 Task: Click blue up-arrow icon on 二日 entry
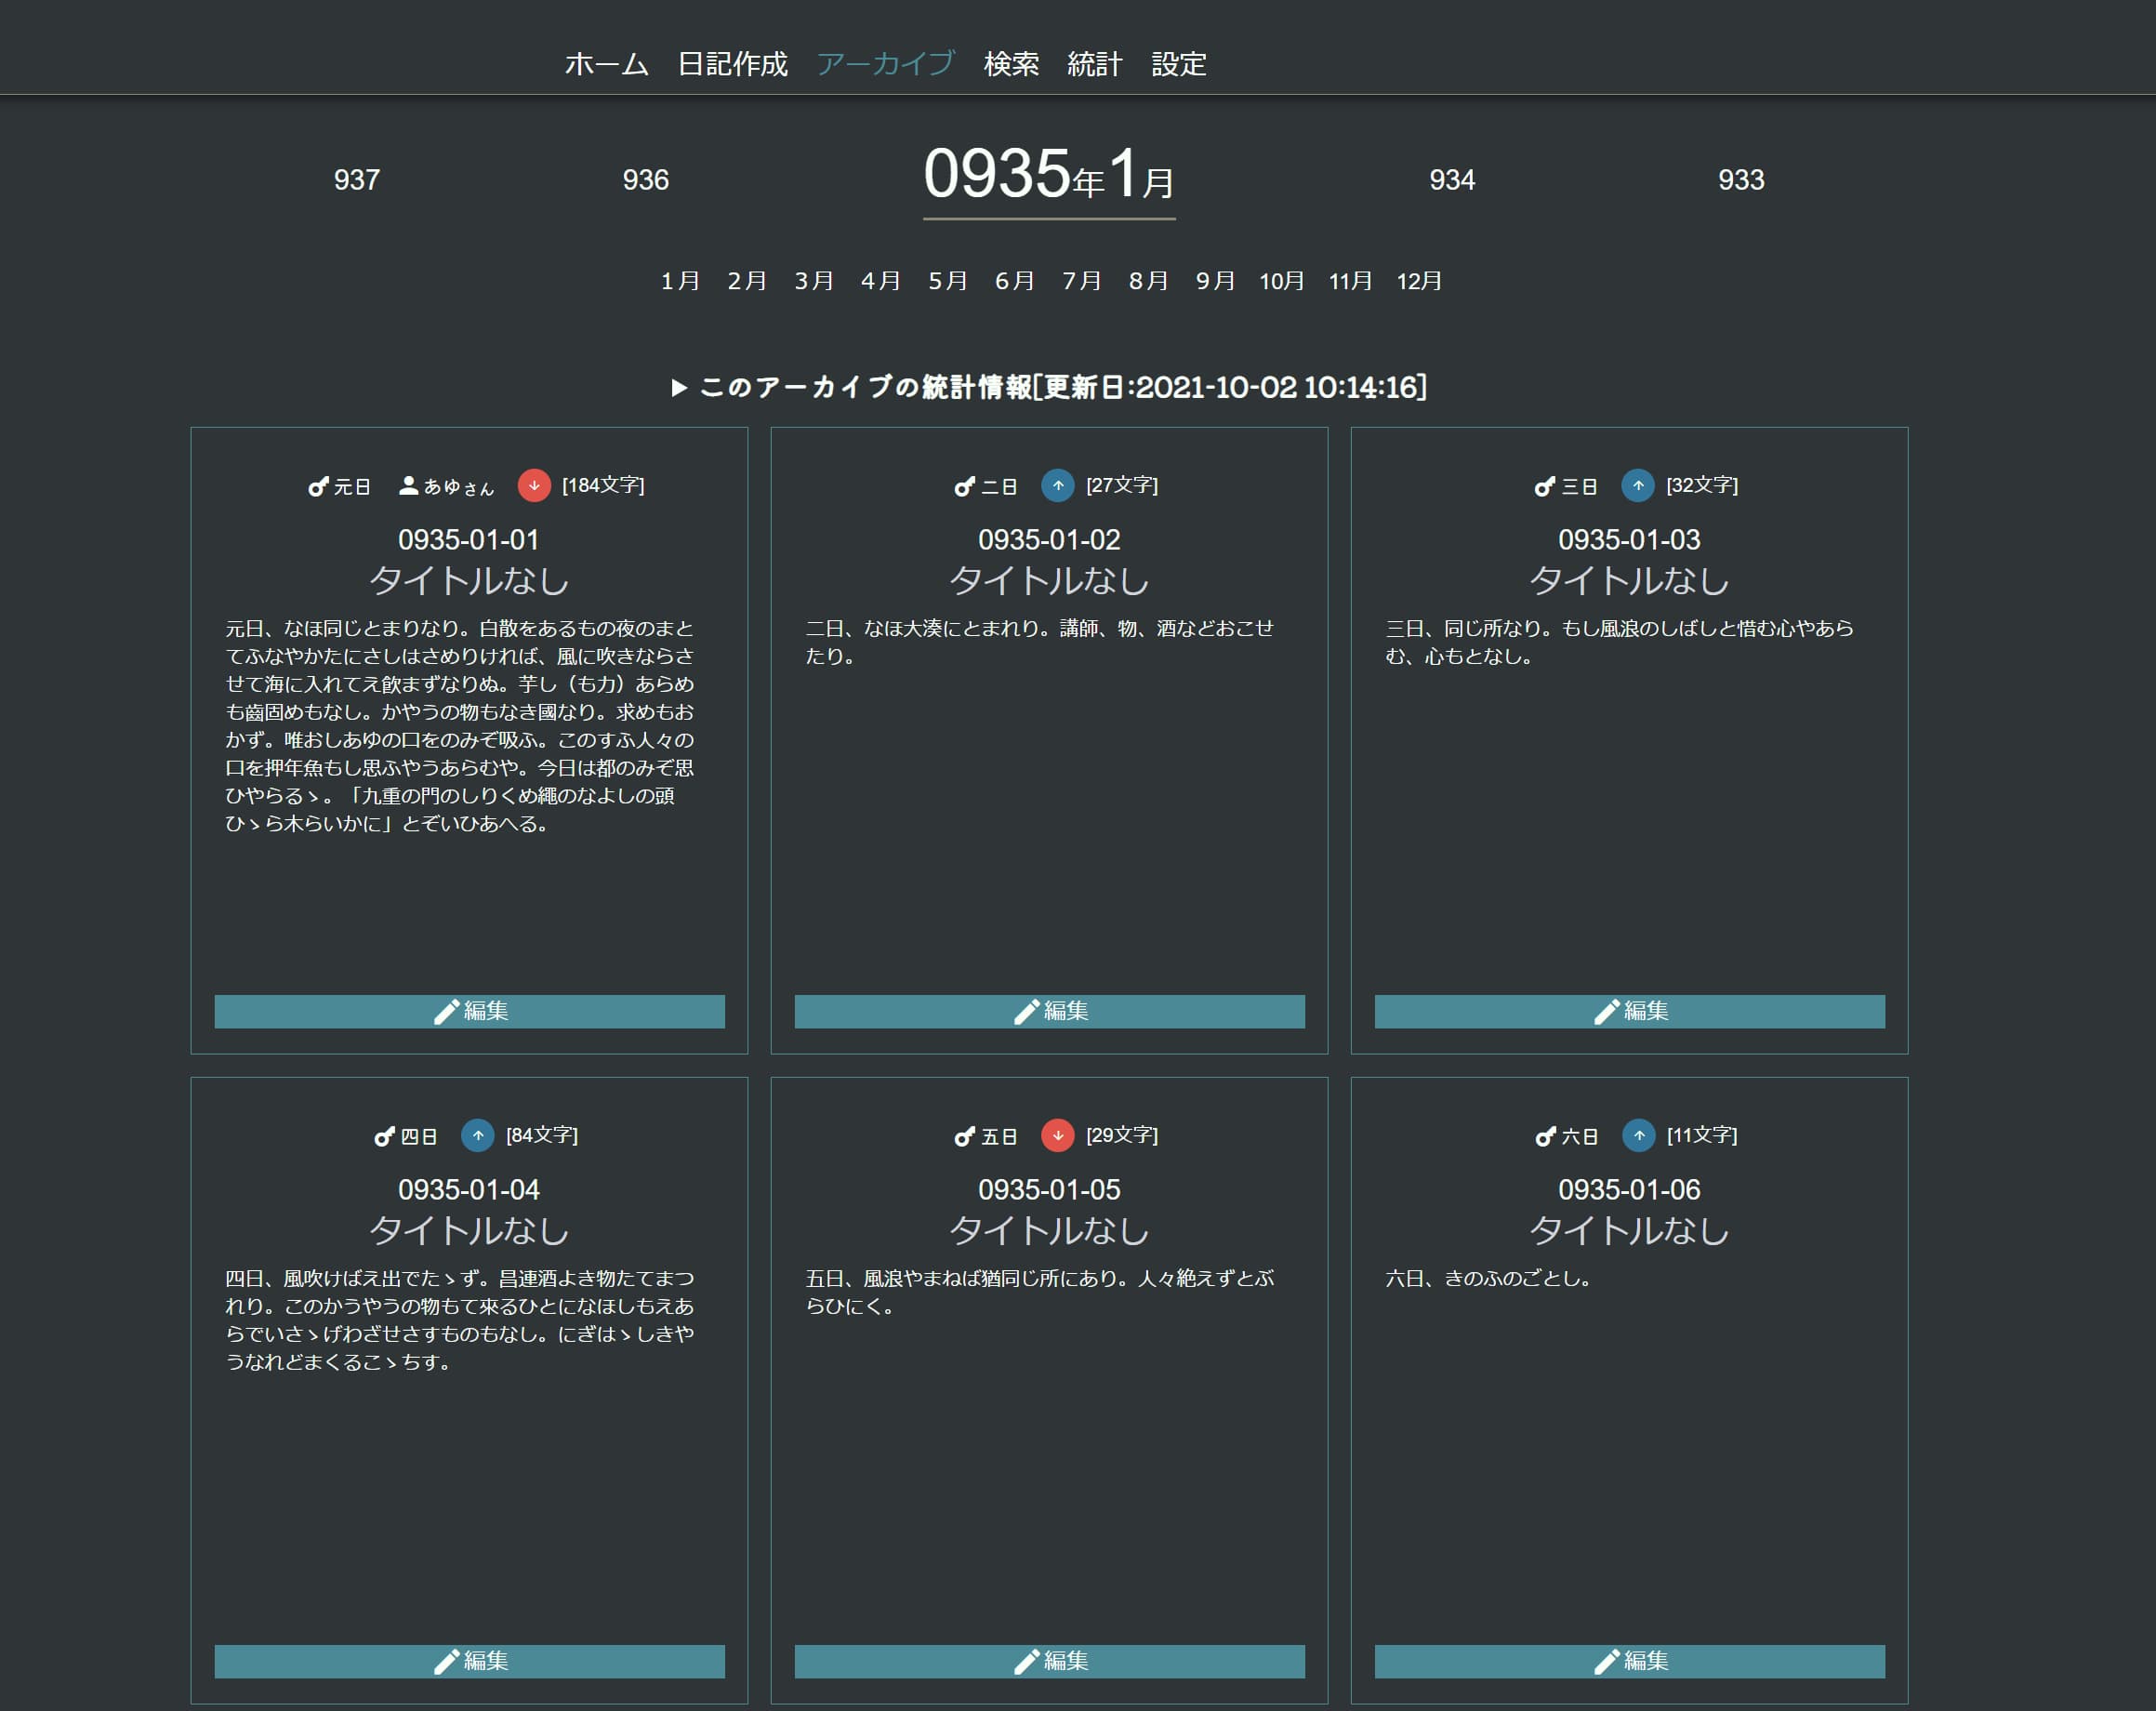(1057, 485)
